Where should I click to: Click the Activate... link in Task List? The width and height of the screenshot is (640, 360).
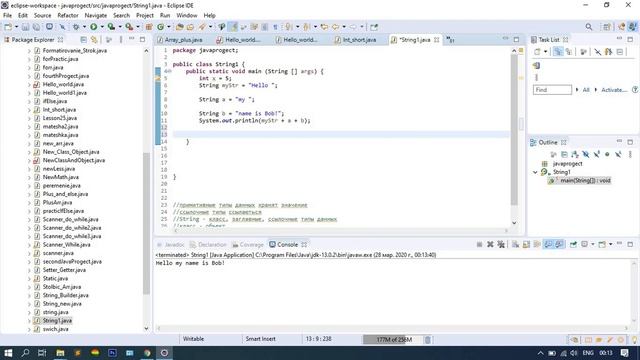614,90
